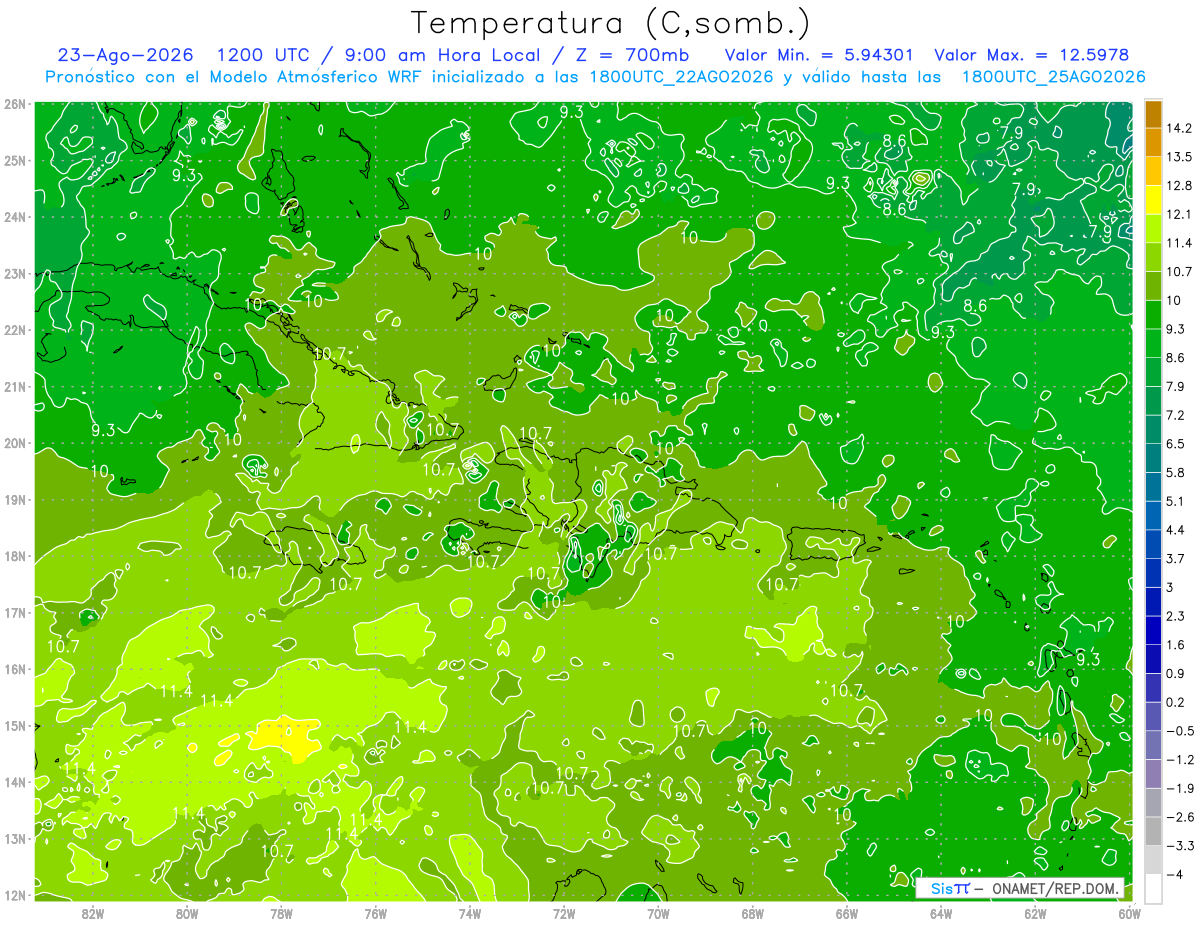This screenshot has width=1200, height=927.
Task: Click the "2.3" value on the color scale
Action: 1176,616
